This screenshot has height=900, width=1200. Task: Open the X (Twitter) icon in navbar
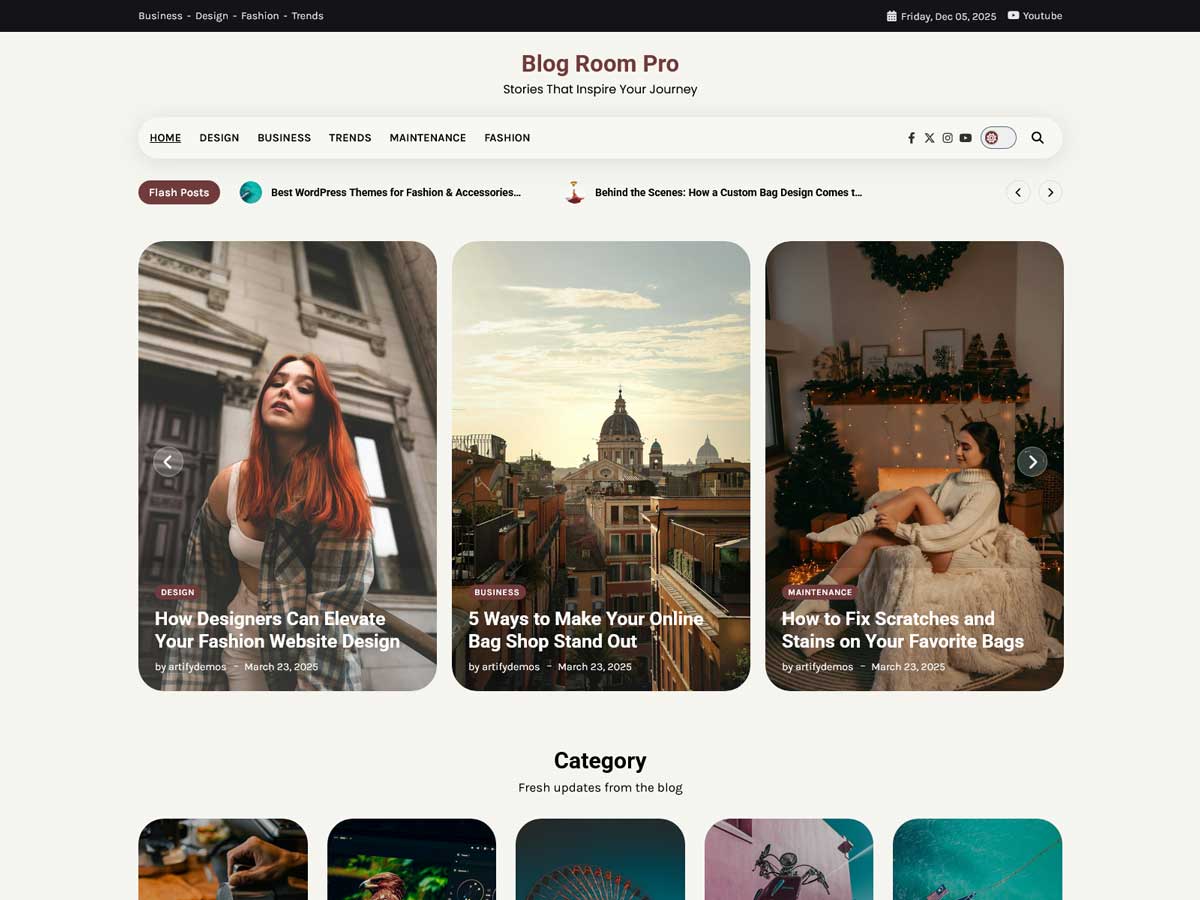(929, 138)
